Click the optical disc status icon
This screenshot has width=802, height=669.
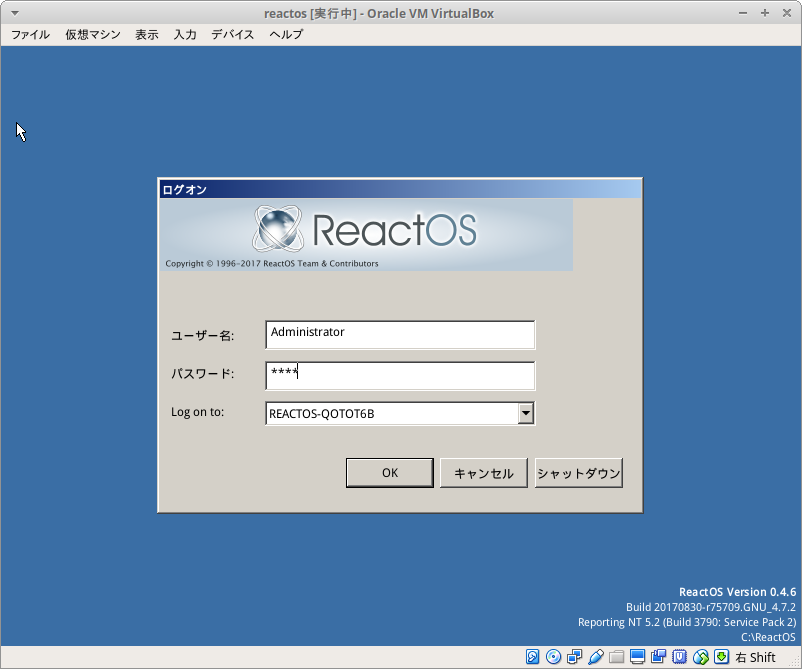click(553, 657)
